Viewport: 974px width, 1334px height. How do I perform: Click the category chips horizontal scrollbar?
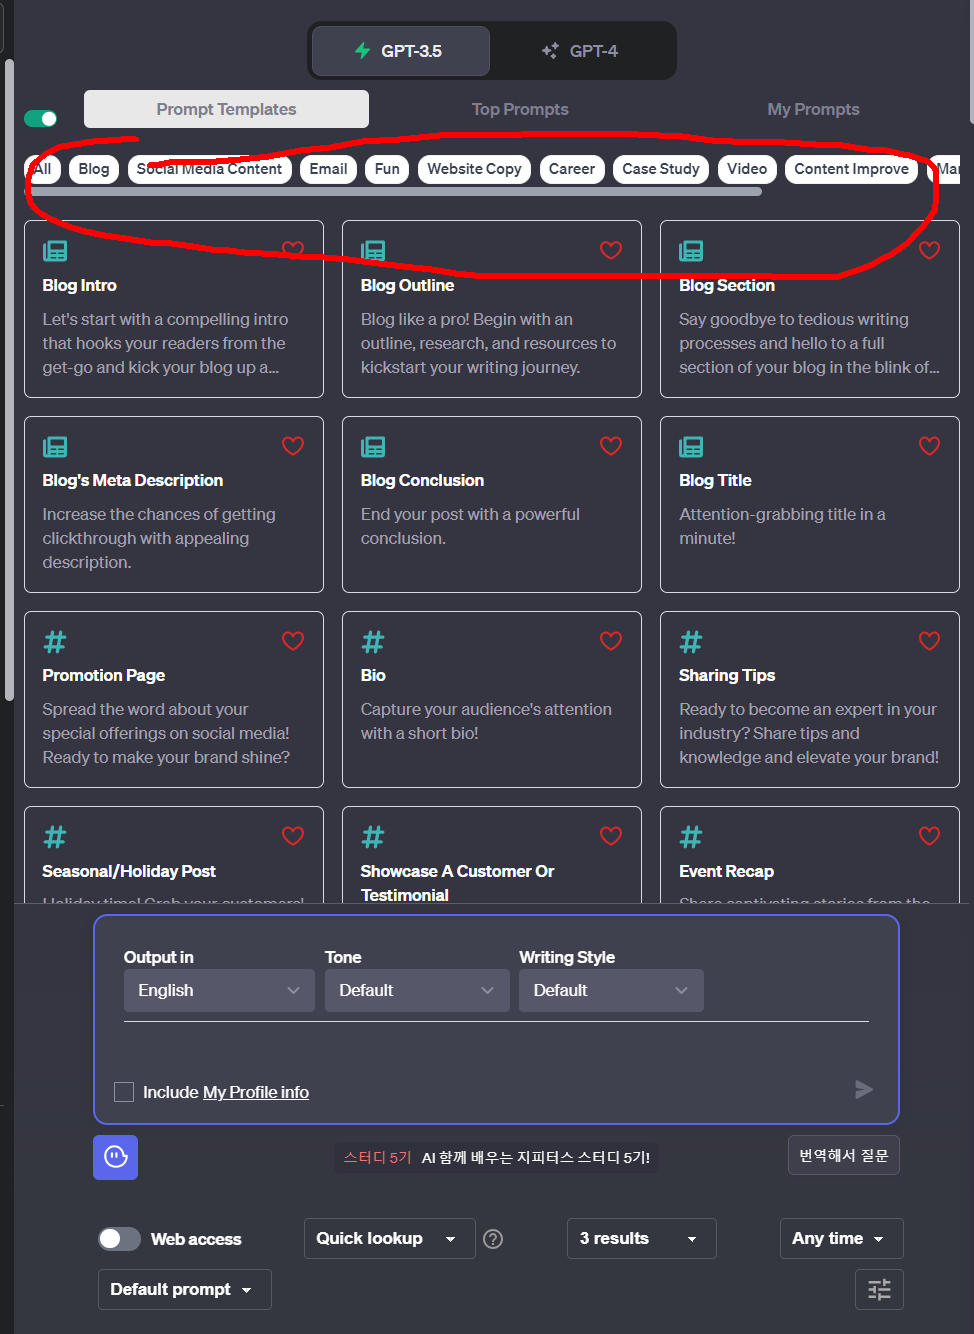tap(395, 192)
